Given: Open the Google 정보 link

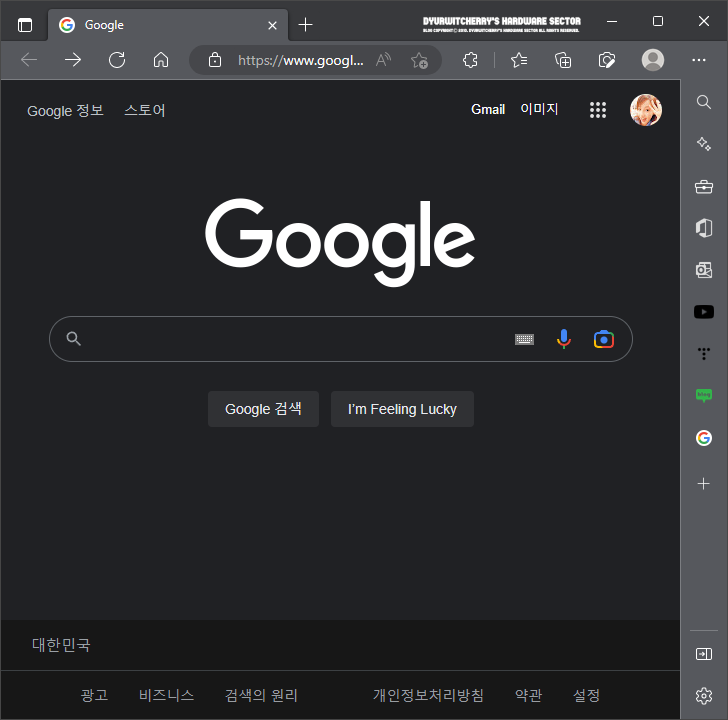Looking at the screenshot, I should point(65,110).
